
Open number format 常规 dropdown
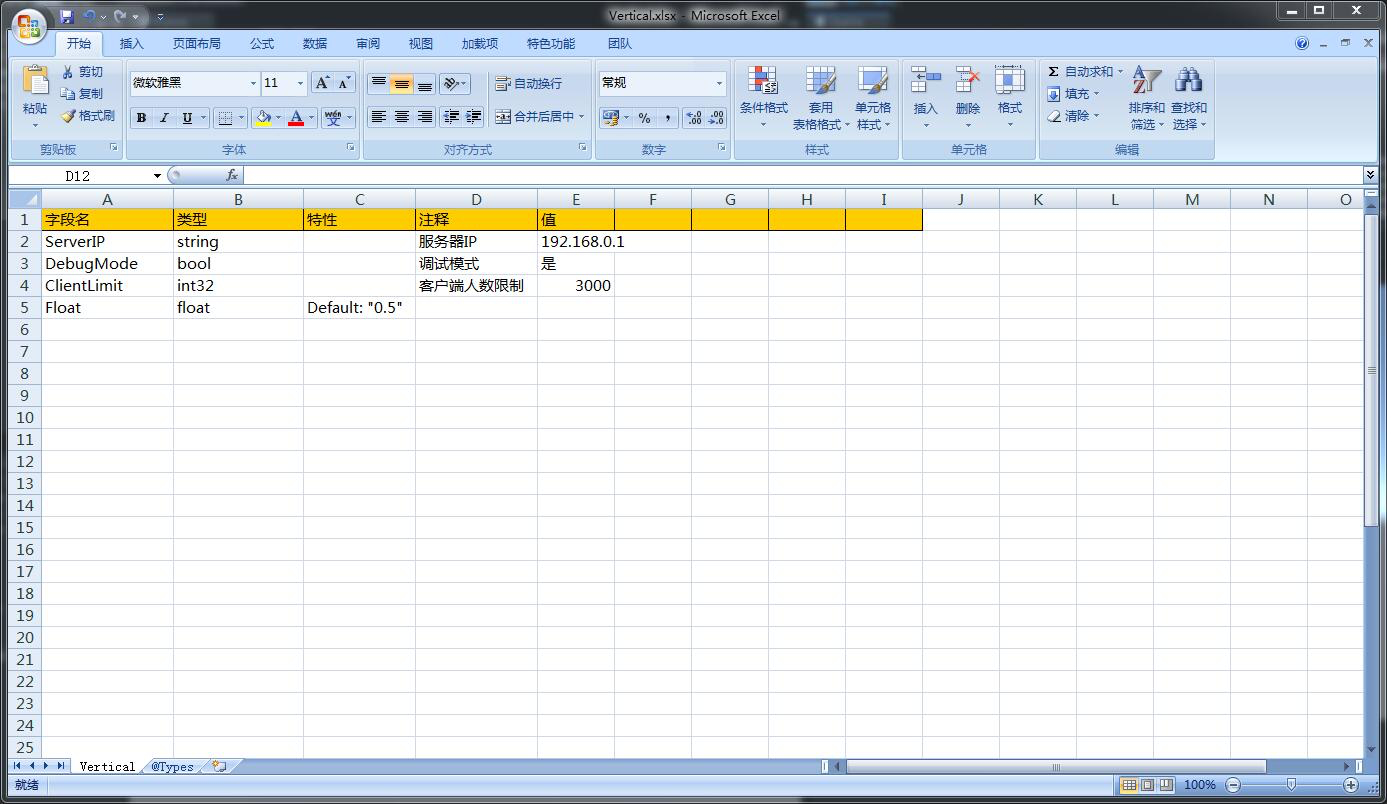coord(719,83)
